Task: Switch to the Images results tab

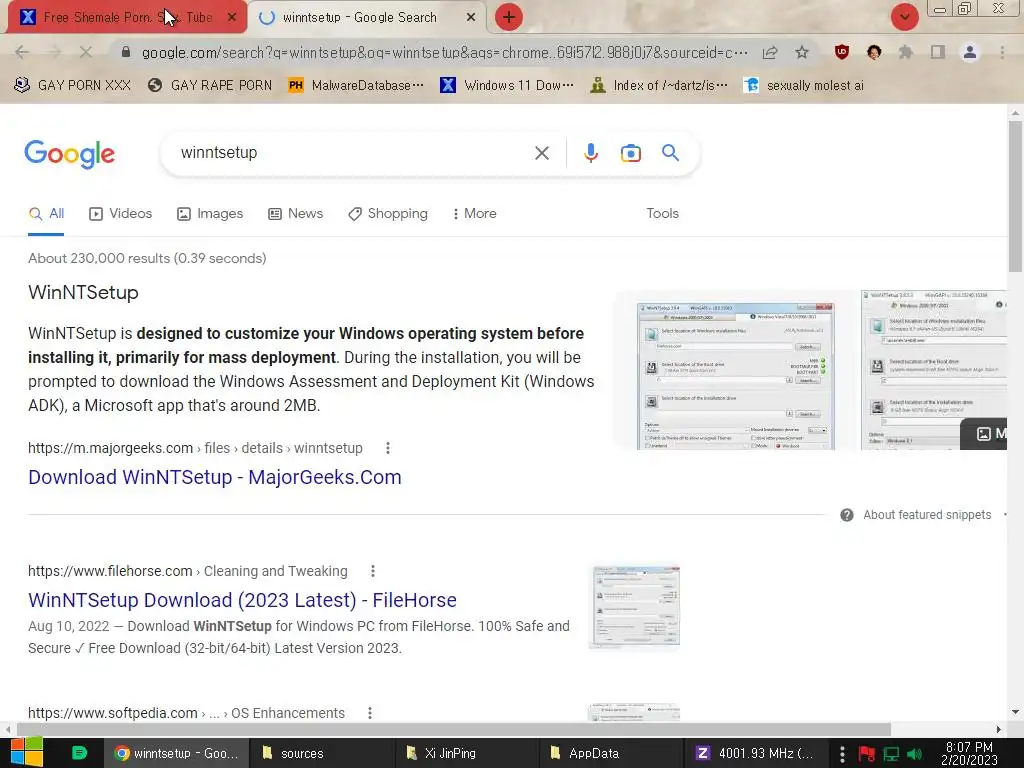Action: (x=210, y=214)
